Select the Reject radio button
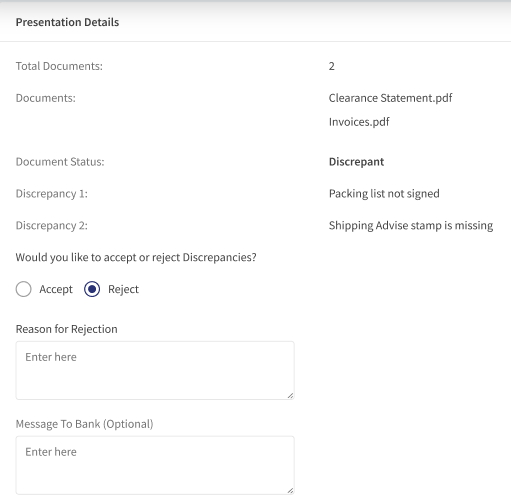 click(x=92, y=289)
